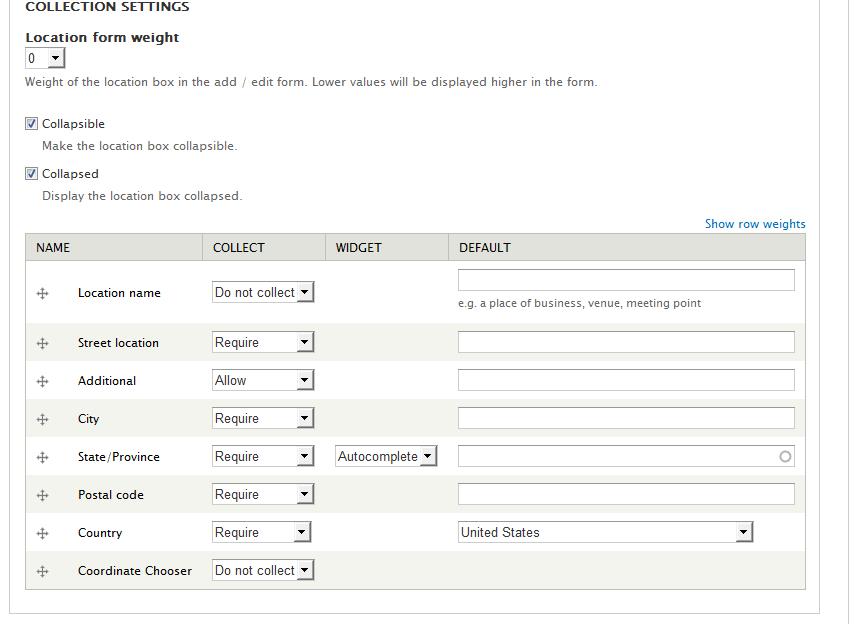Click the Street location row drag handle
Image resolution: width=860 pixels, height=624 pixels.
click(x=43, y=343)
